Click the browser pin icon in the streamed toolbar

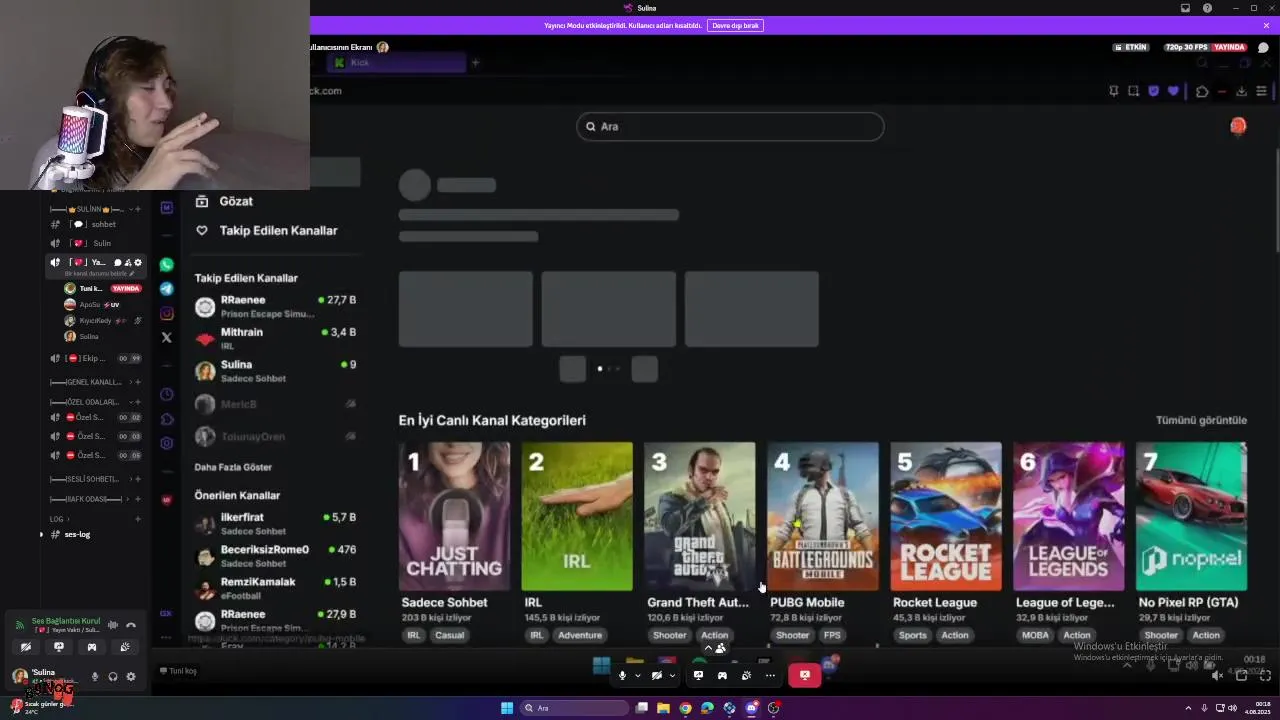(x=1113, y=91)
